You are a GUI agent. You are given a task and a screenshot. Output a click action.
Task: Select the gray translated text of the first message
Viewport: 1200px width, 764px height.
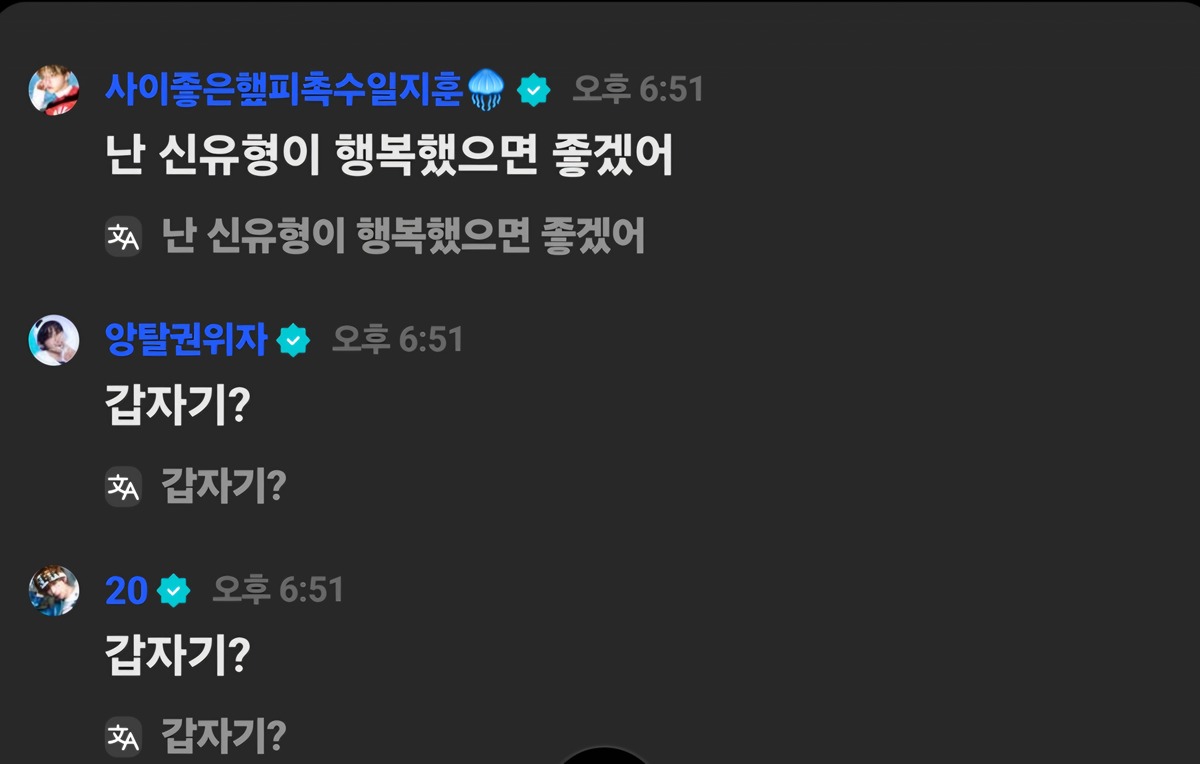[403, 237]
